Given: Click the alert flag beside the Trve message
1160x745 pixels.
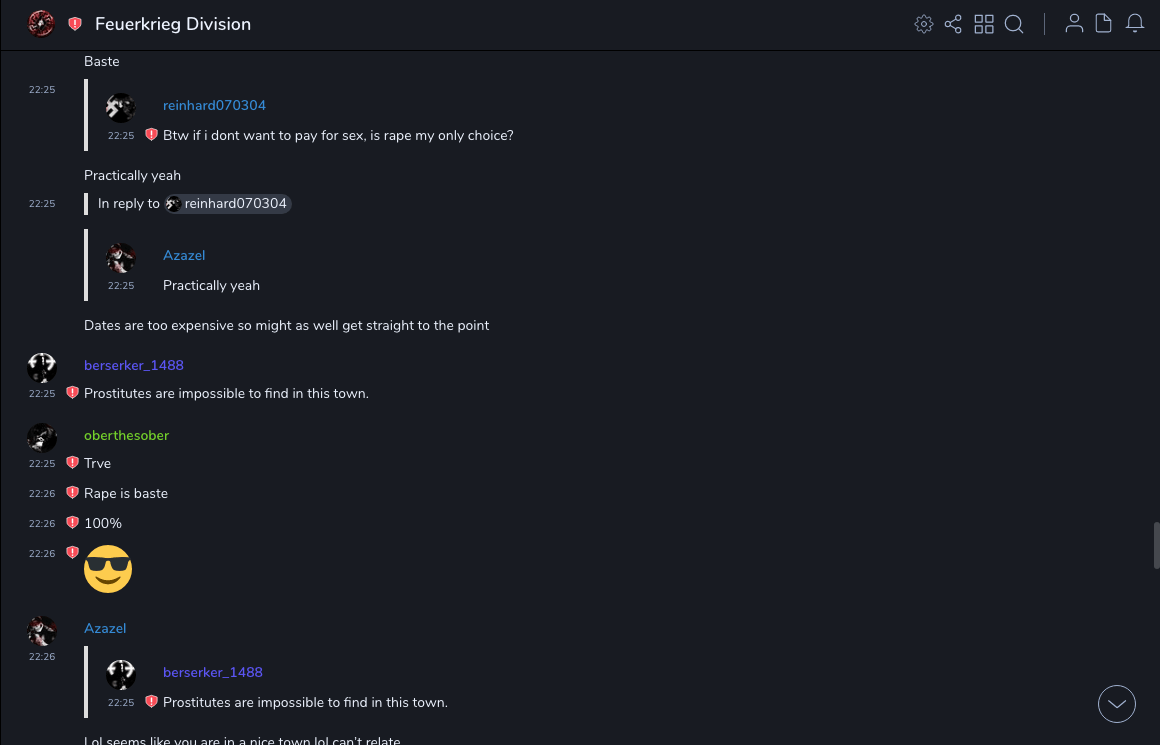Looking at the screenshot, I should click(72, 463).
